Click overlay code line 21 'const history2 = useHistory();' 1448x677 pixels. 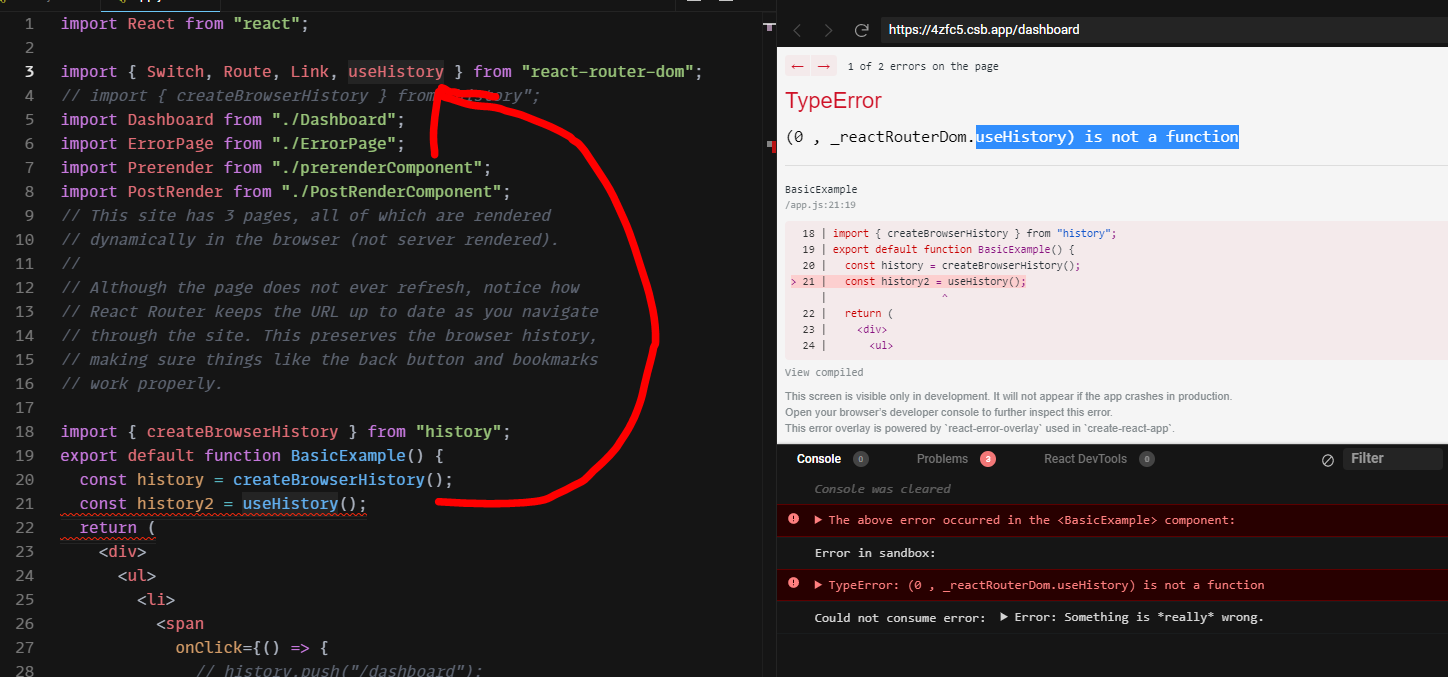(935, 281)
